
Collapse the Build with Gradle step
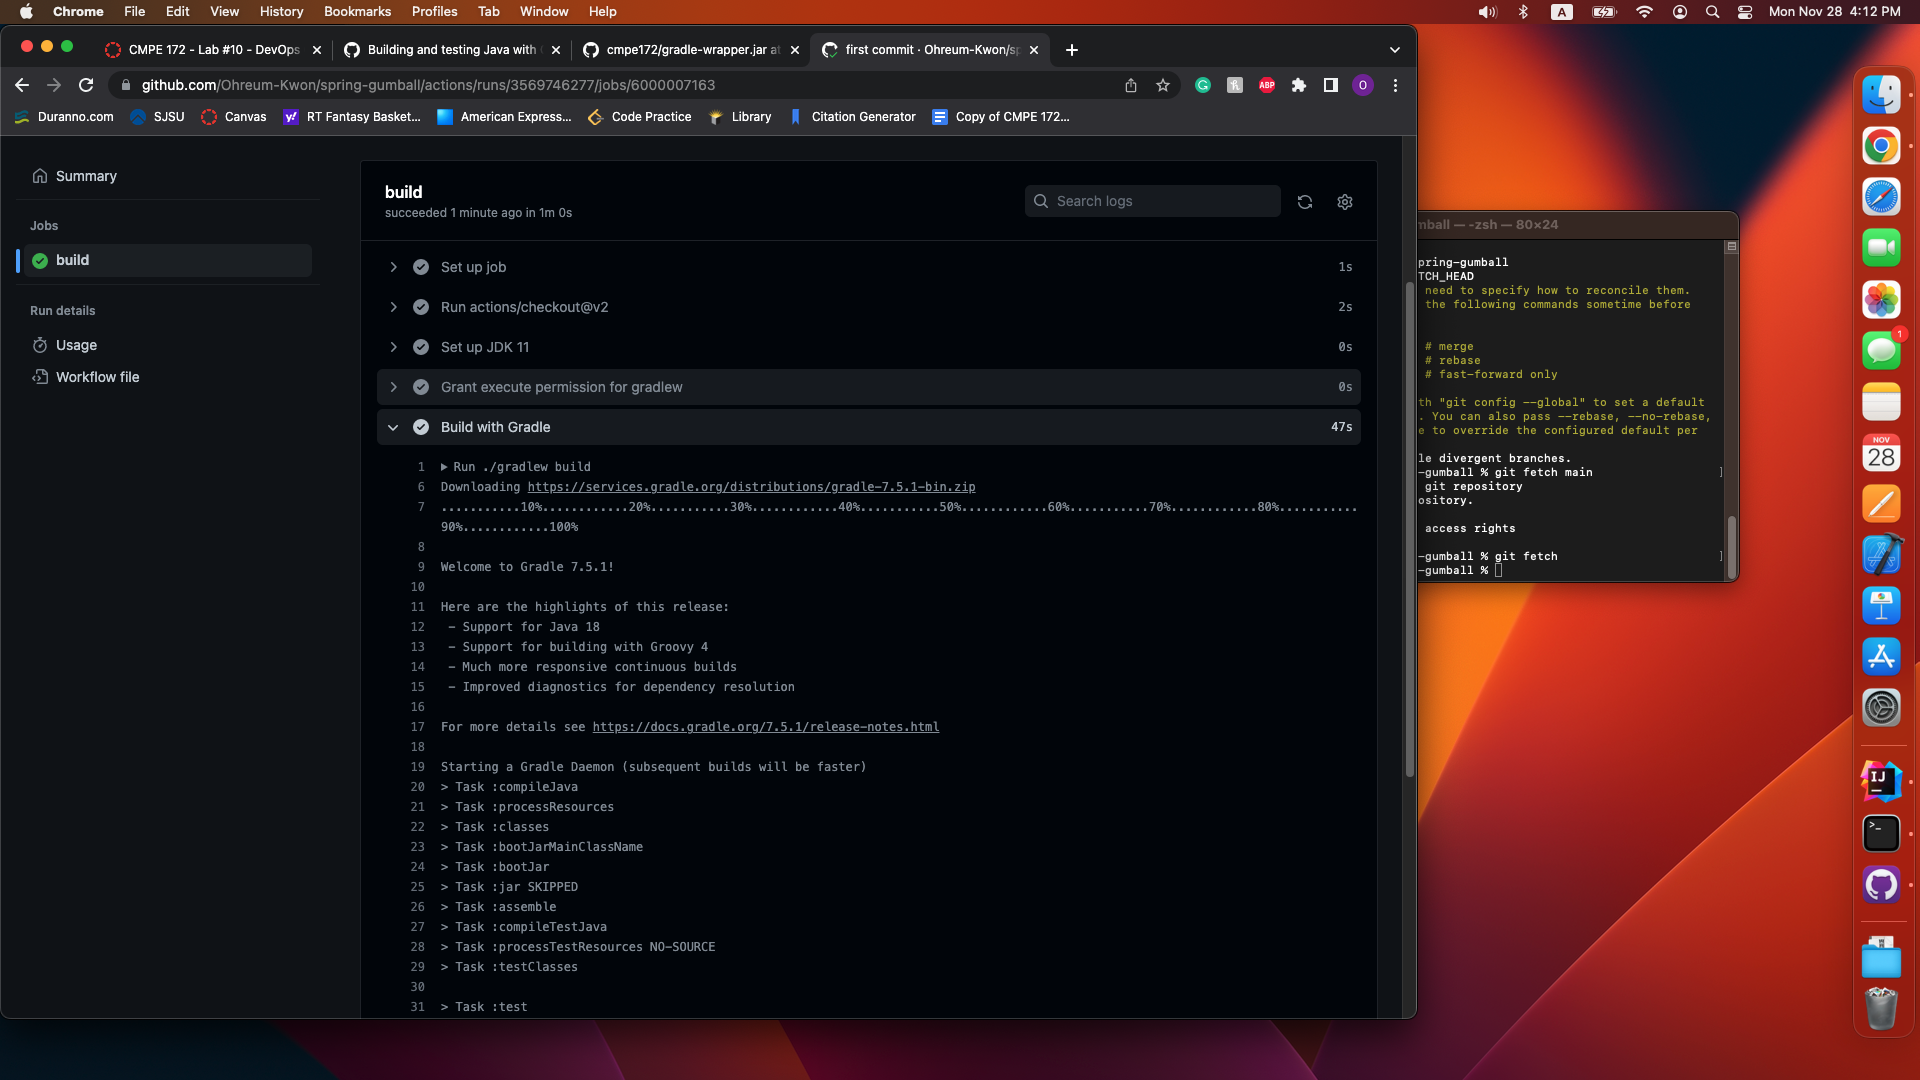tap(393, 427)
